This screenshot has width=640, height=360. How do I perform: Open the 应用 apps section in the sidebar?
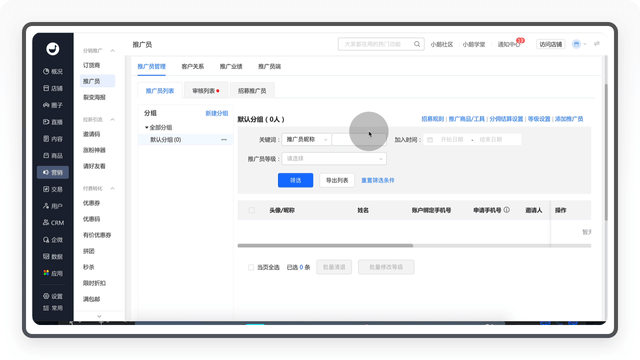click(x=53, y=273)
